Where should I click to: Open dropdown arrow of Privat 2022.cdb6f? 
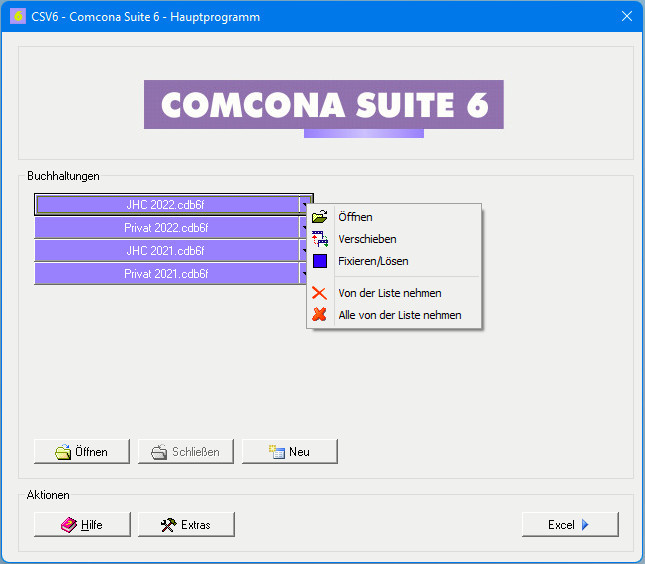[x=304, y=227]
